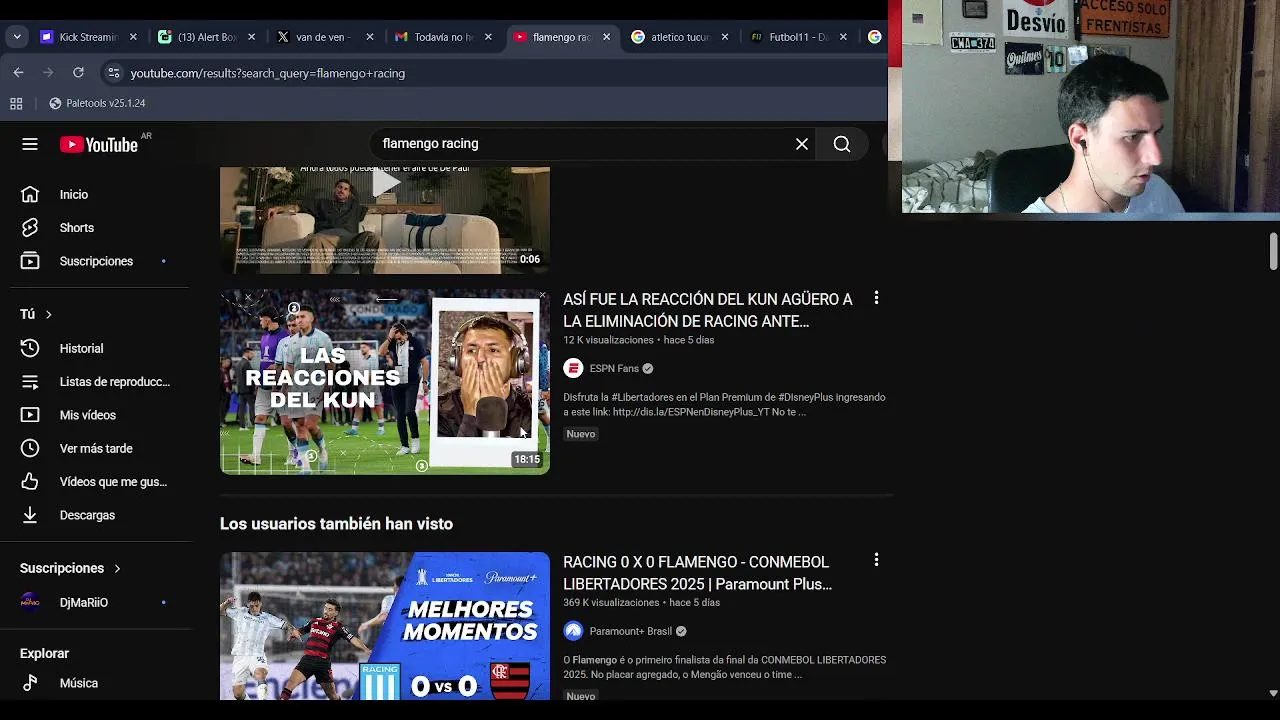
Task: Click the browser address bar URL
Action: (x=268, y=73)
